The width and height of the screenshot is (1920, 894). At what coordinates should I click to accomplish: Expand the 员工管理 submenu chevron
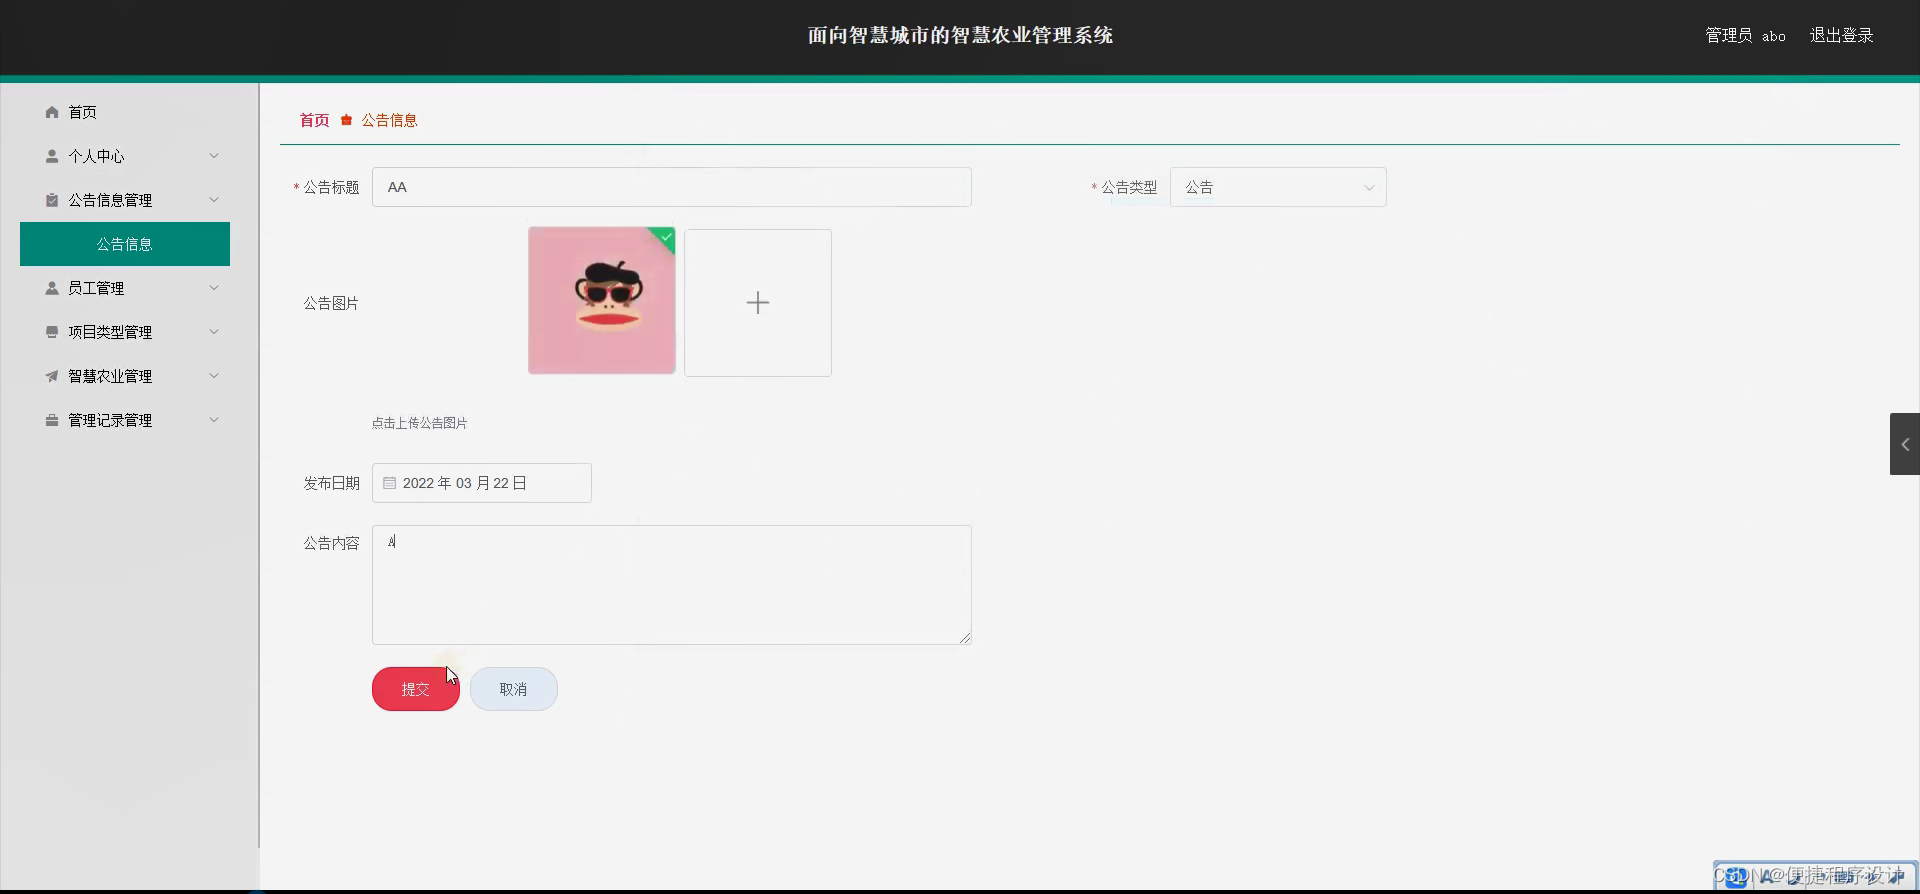214,288
